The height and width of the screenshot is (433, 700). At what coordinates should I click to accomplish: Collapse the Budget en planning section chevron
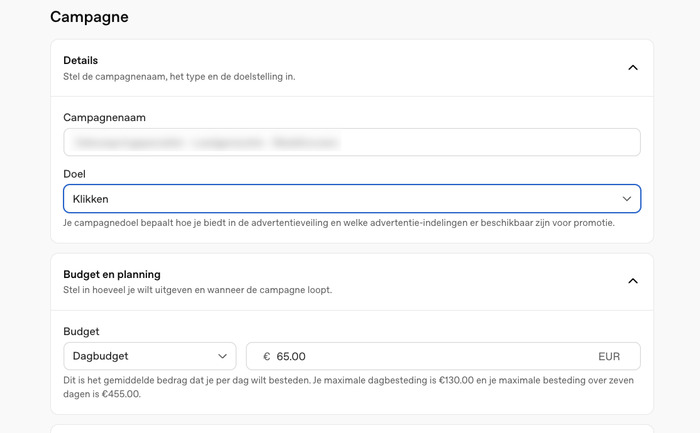click(x=633, y=281)
